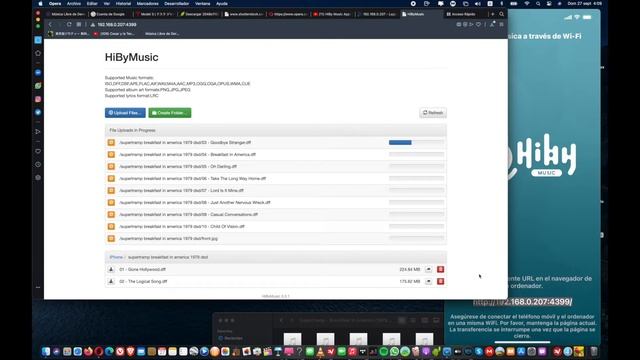Click the Goodbye Stranger upload progress bar
The image size is (640, 360).
(x=416, y=142)
